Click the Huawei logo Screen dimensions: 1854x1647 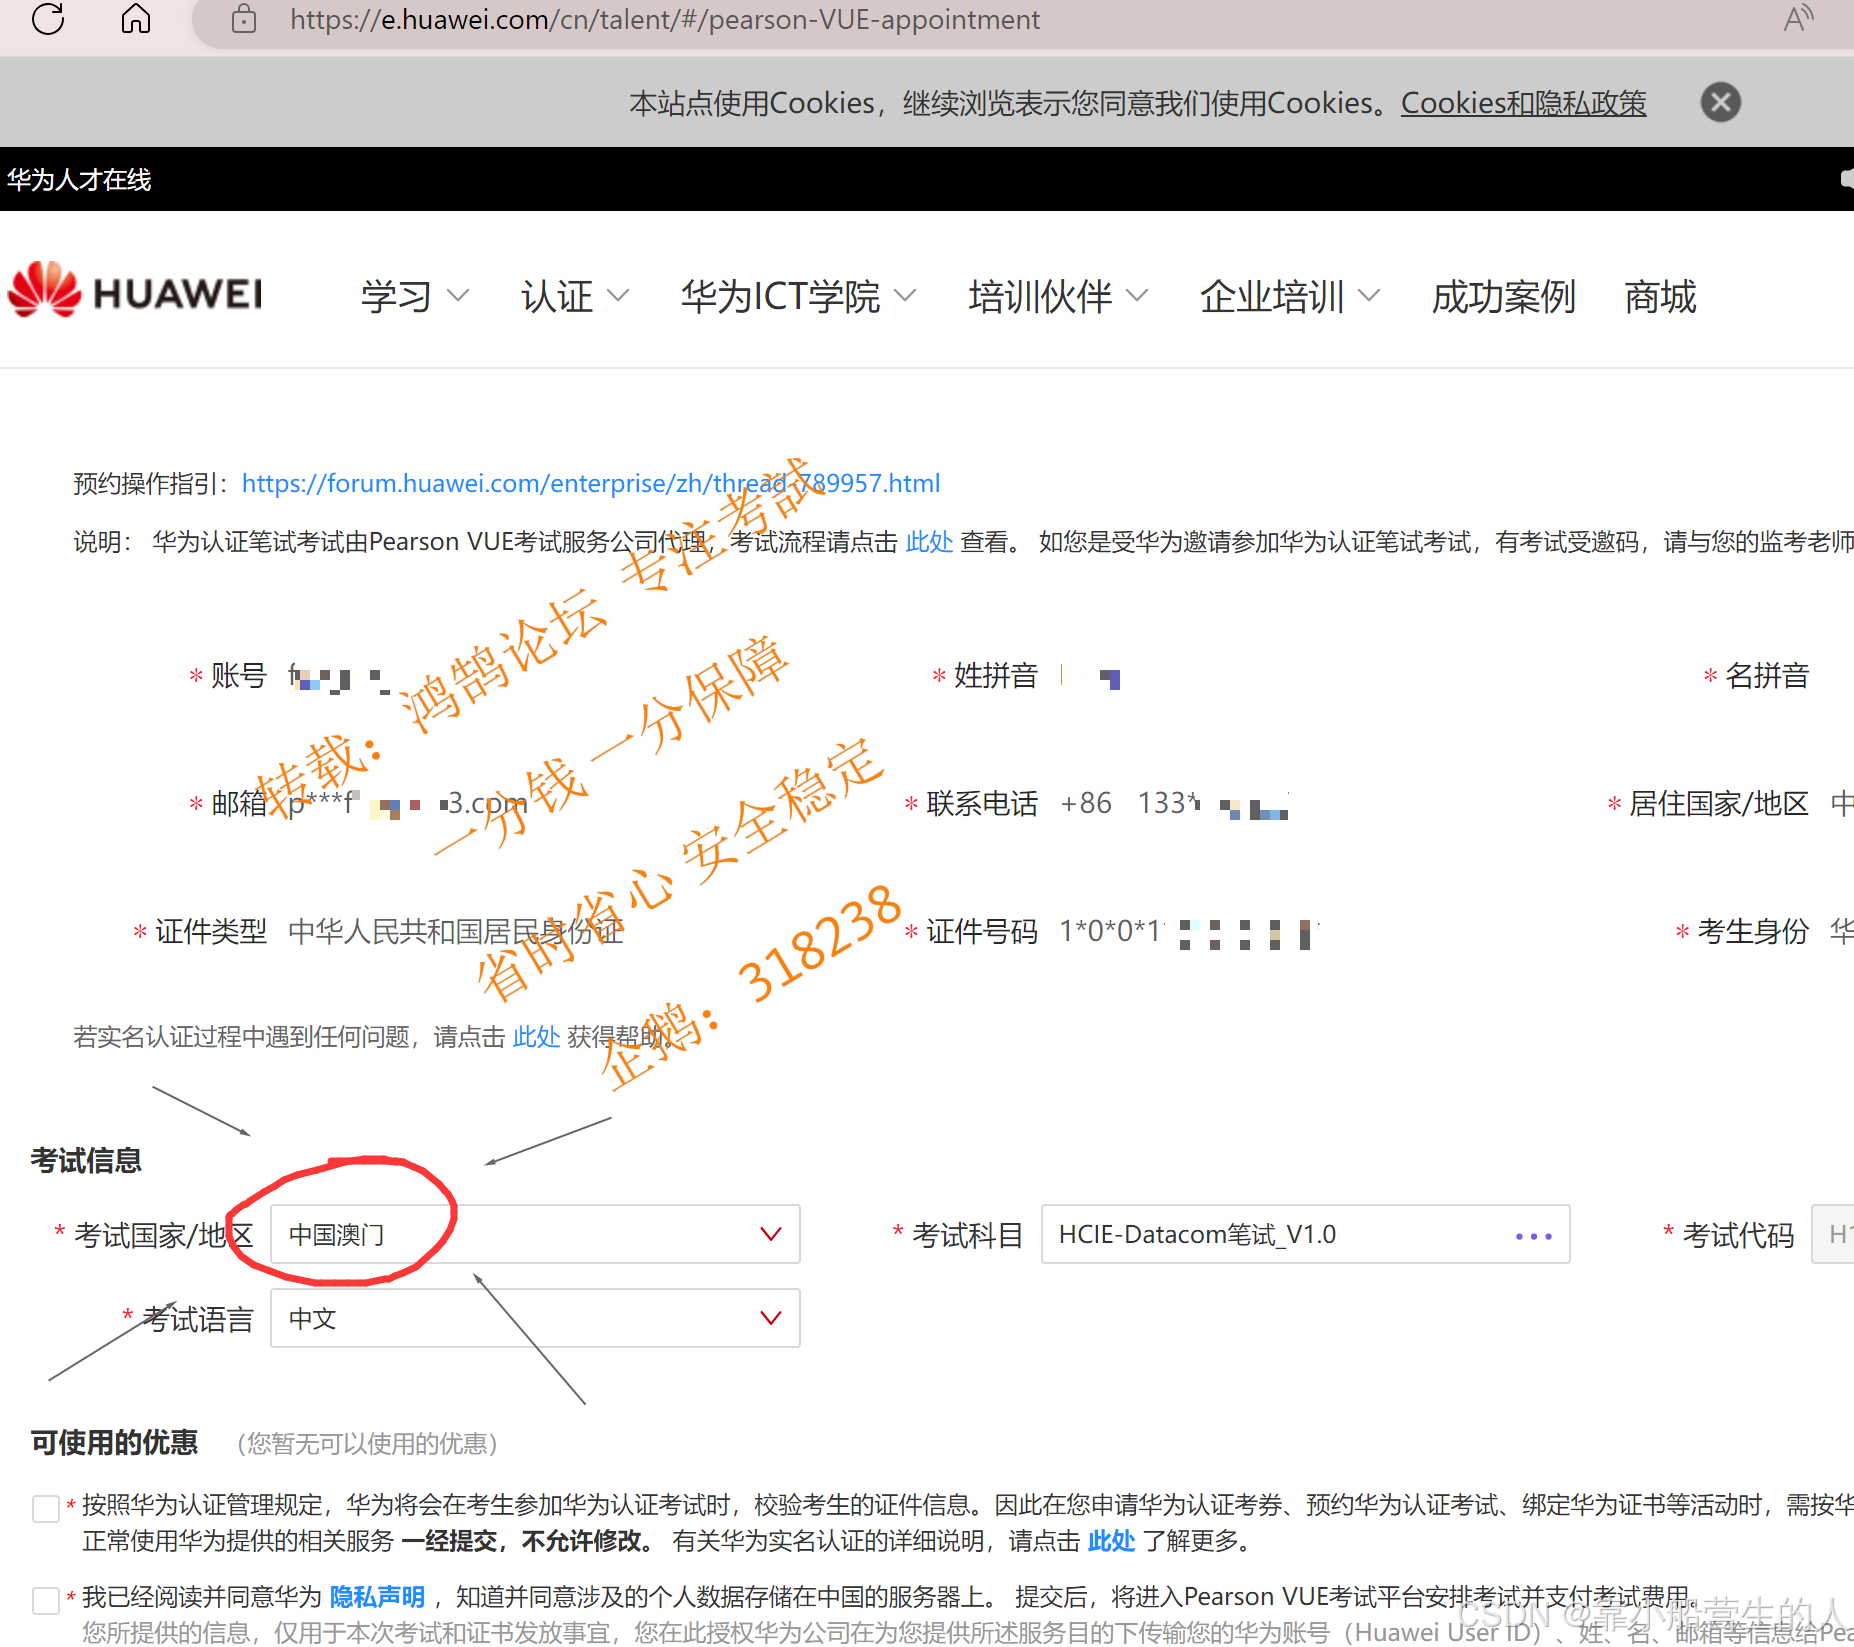pos(135,291)
